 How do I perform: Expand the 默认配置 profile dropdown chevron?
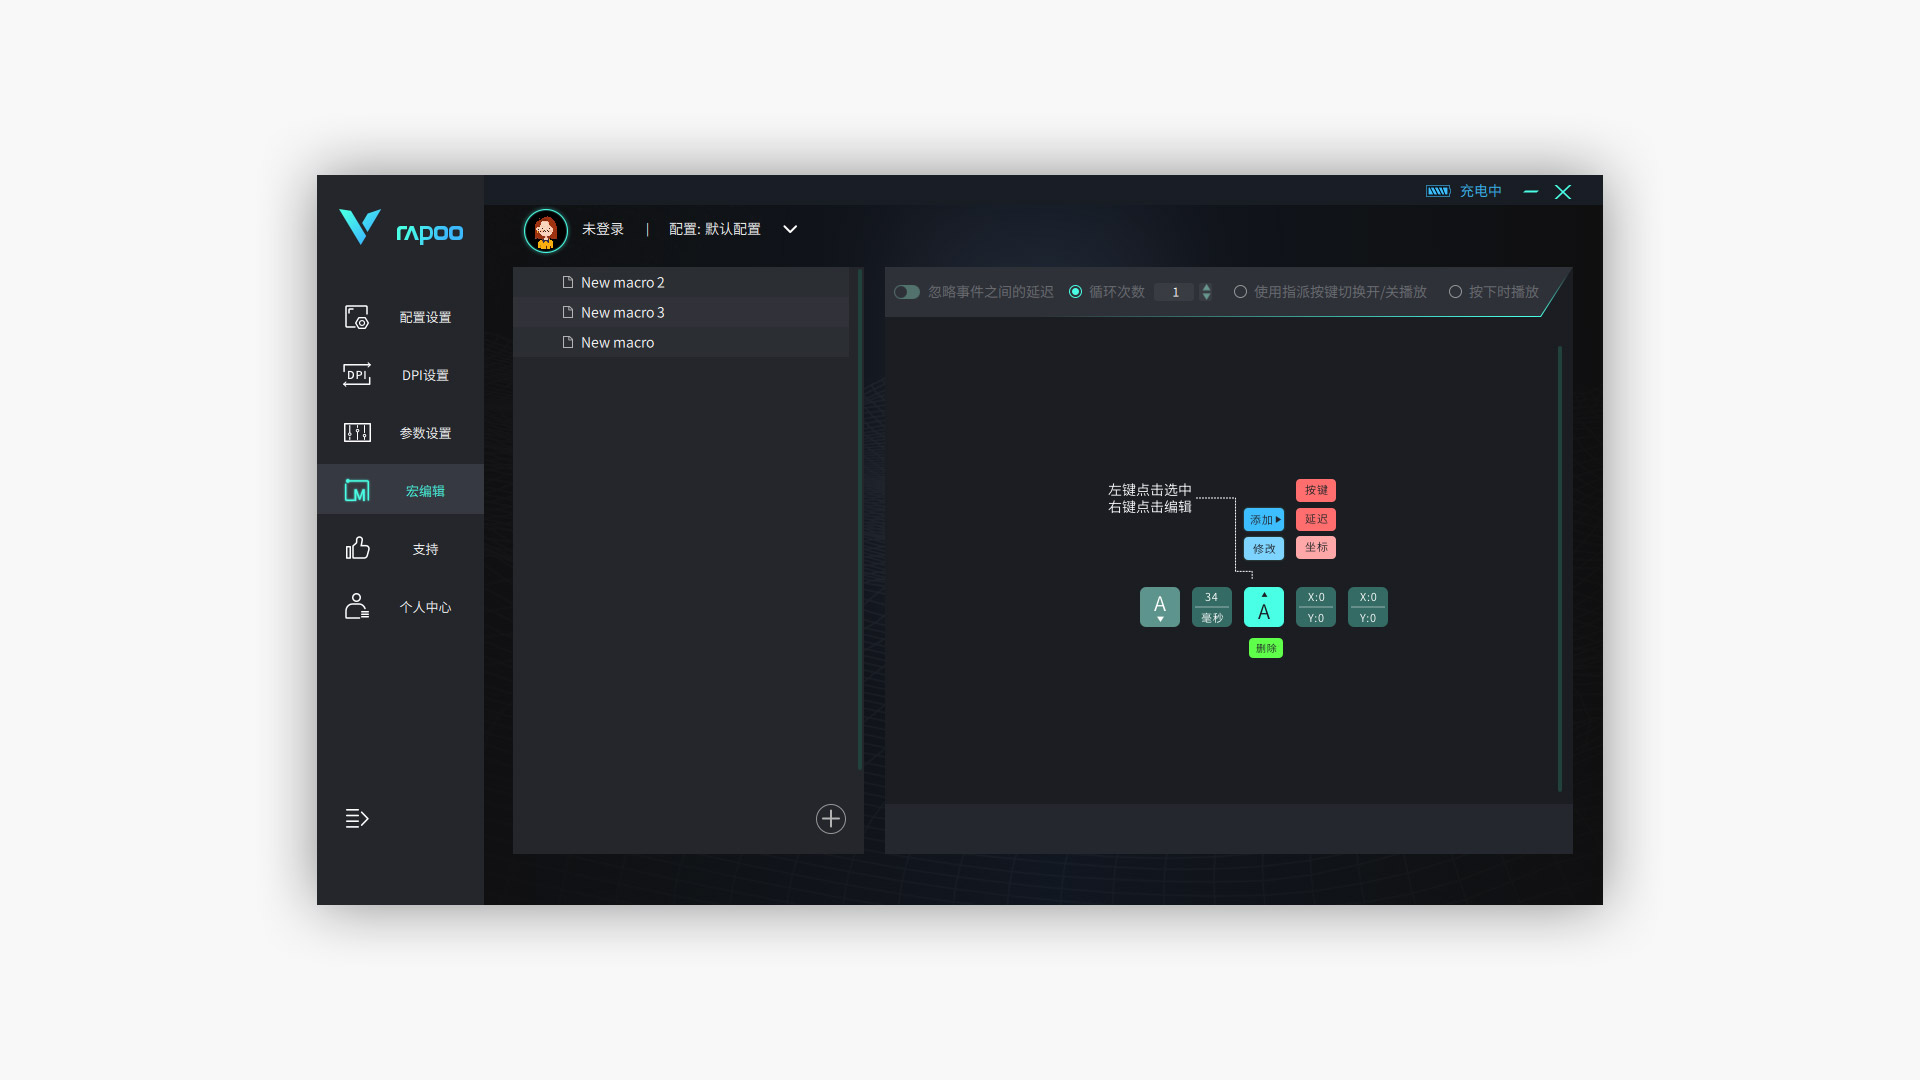(x=790, y=229)
